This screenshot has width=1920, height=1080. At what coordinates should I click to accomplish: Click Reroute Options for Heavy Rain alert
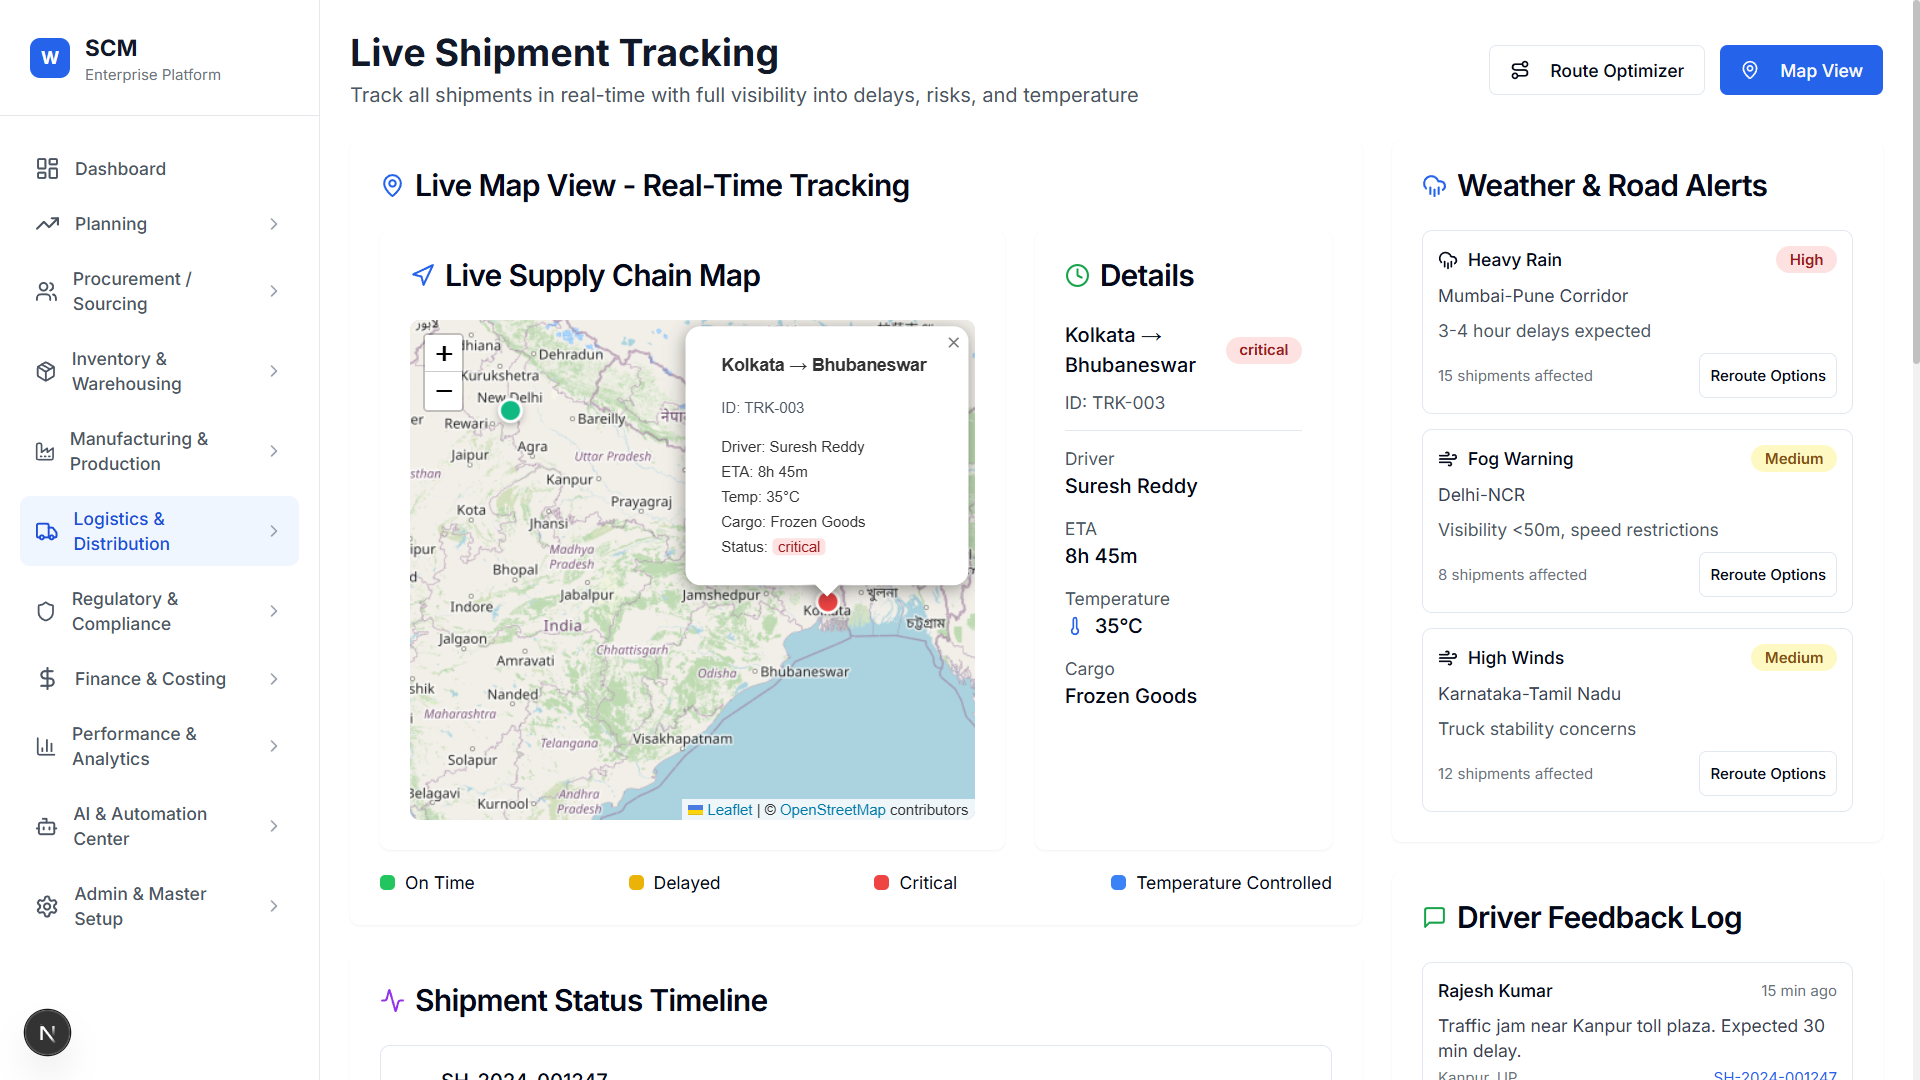[x=1767, y=376]
